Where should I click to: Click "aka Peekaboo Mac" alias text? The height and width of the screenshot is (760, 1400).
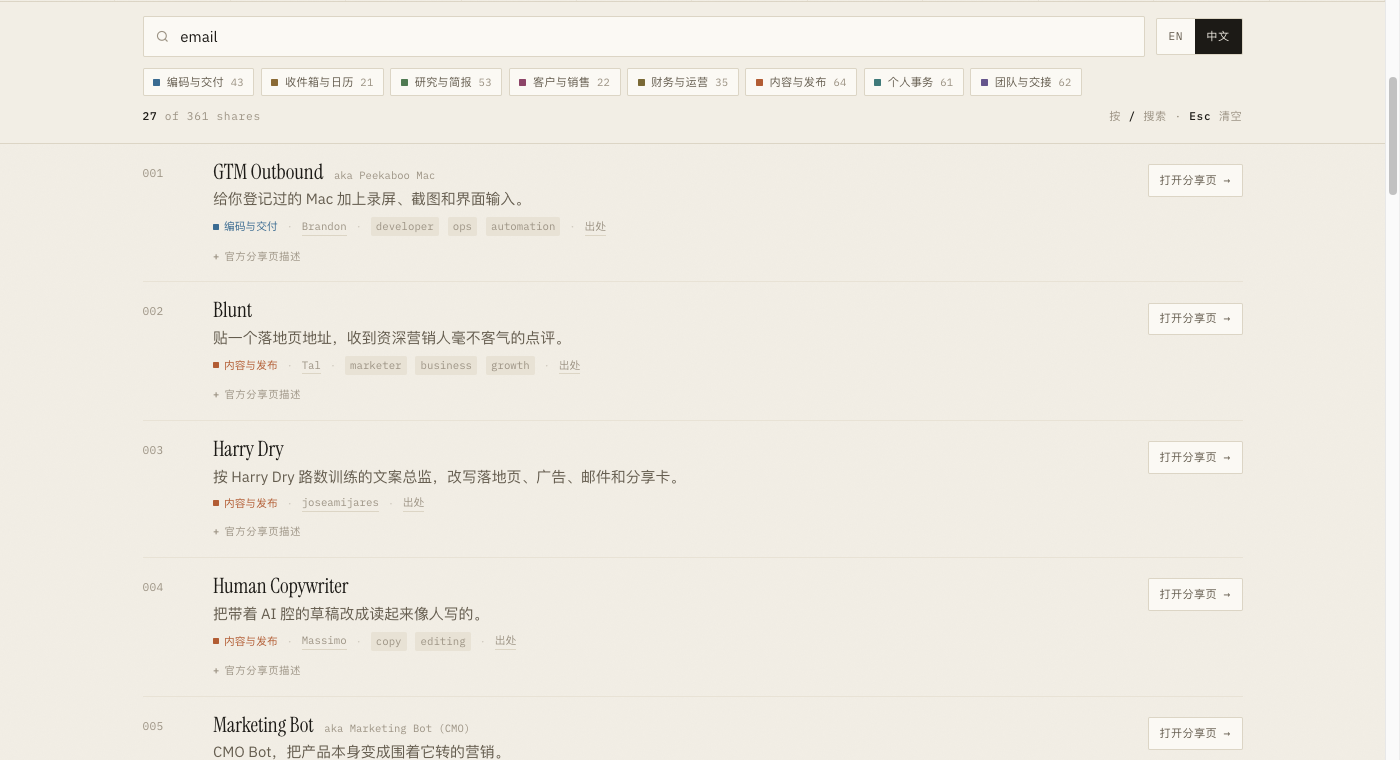pos(384,176)
